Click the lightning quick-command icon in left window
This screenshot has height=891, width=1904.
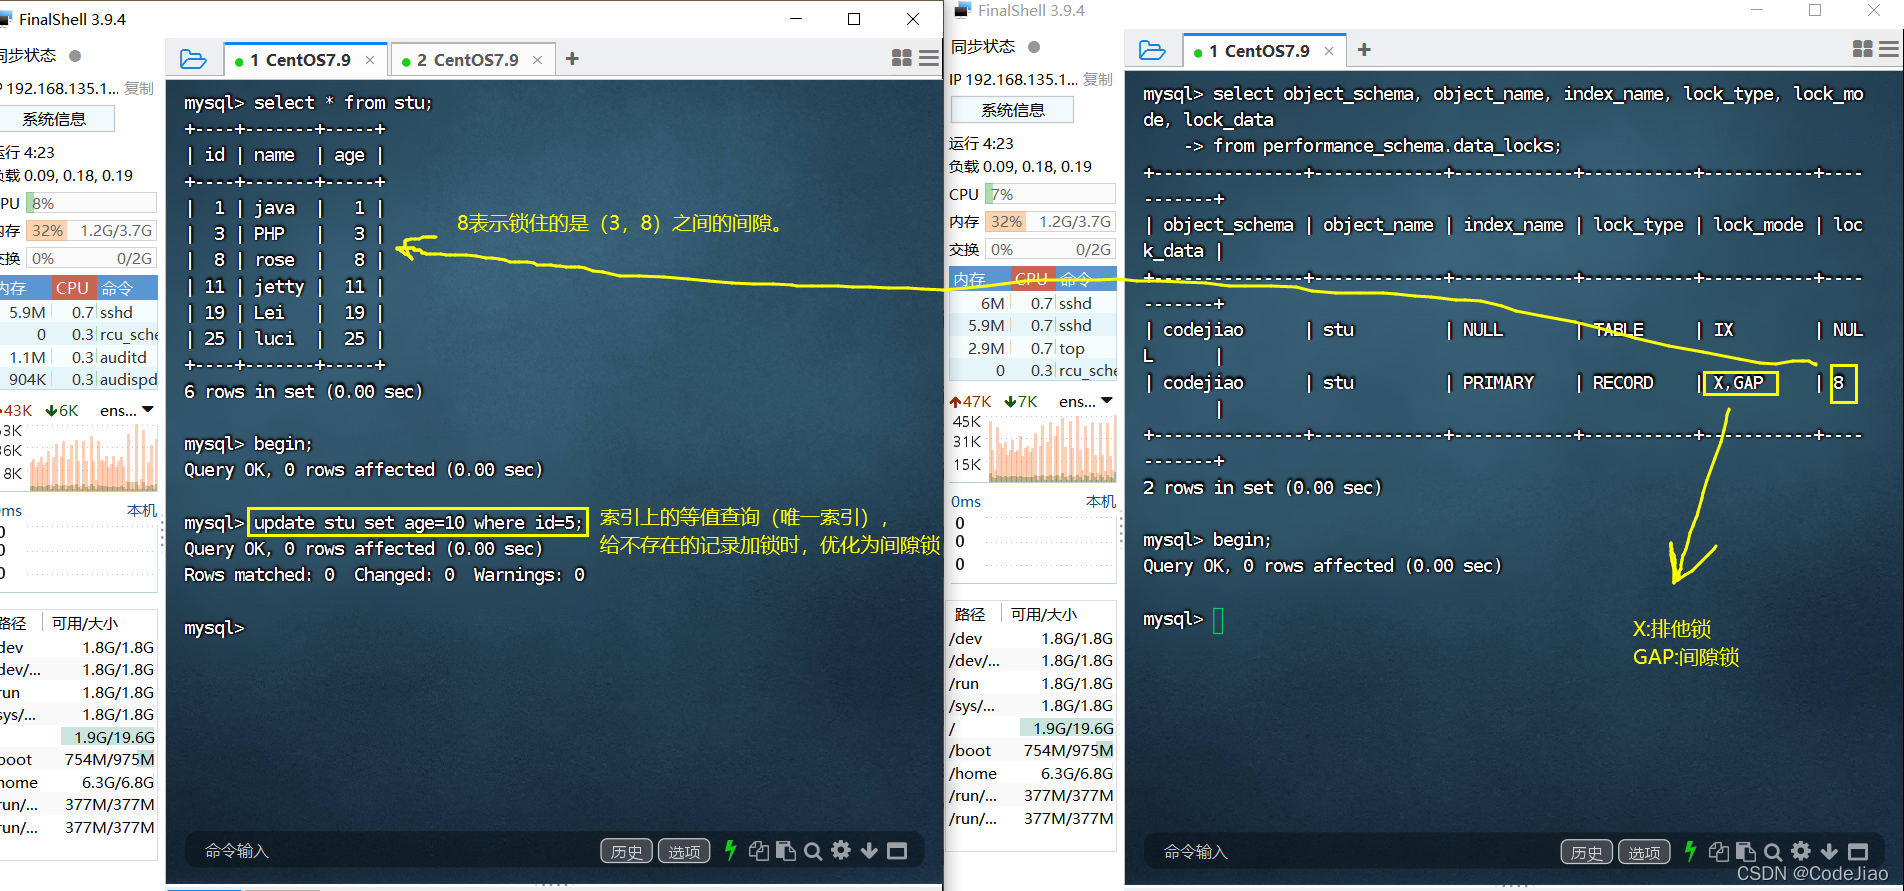[730, 850]
